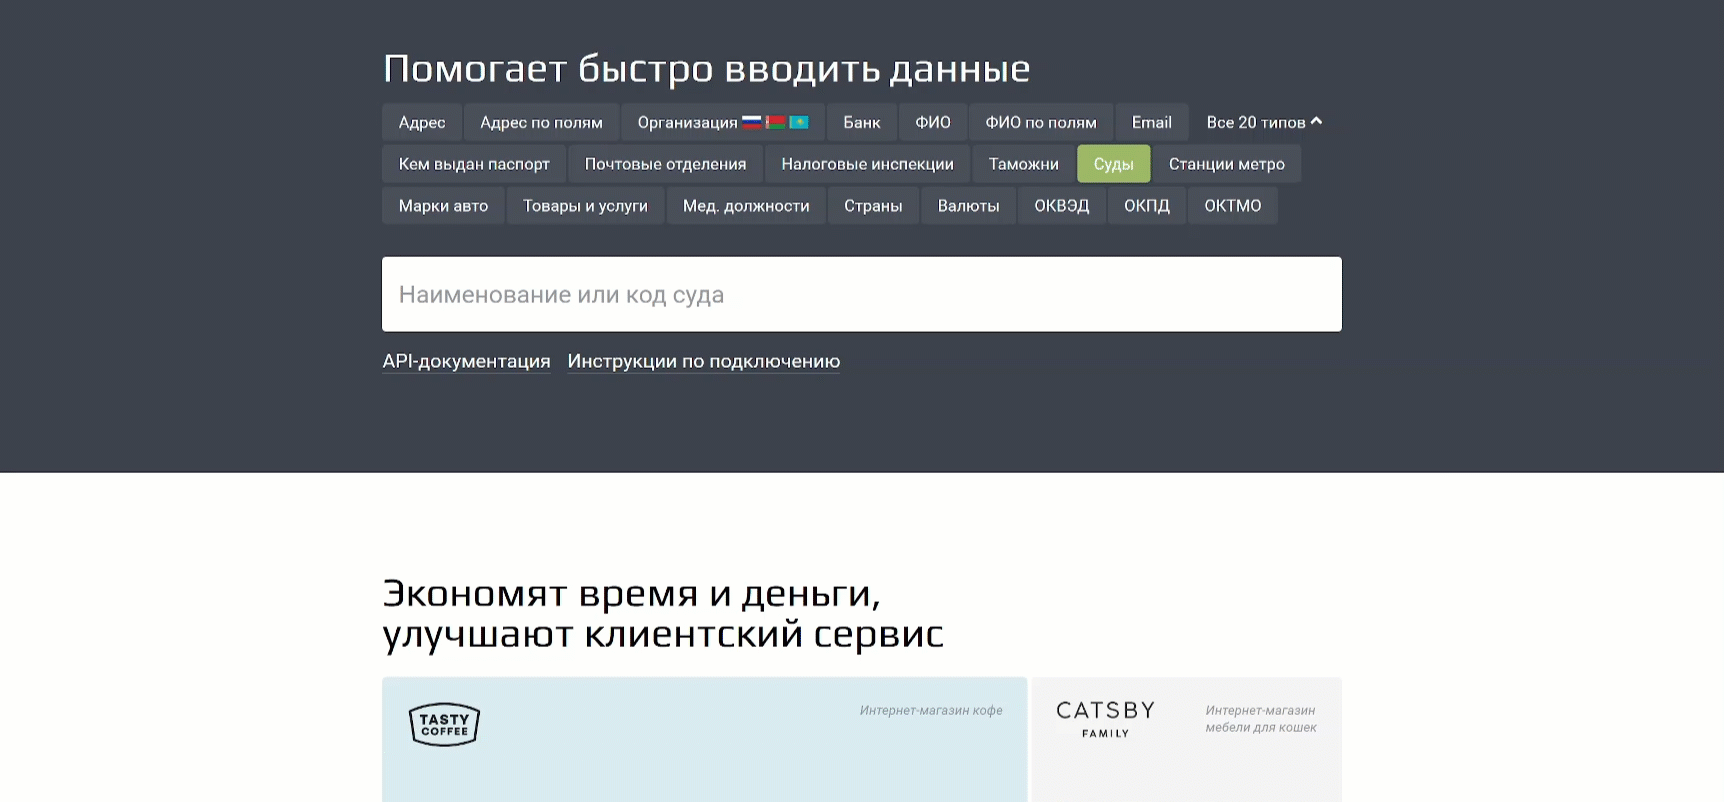This screenshot has height=802, width=1724.
Task: Open the 'ОКВЭД' tab
Action: pos(1061,206)
